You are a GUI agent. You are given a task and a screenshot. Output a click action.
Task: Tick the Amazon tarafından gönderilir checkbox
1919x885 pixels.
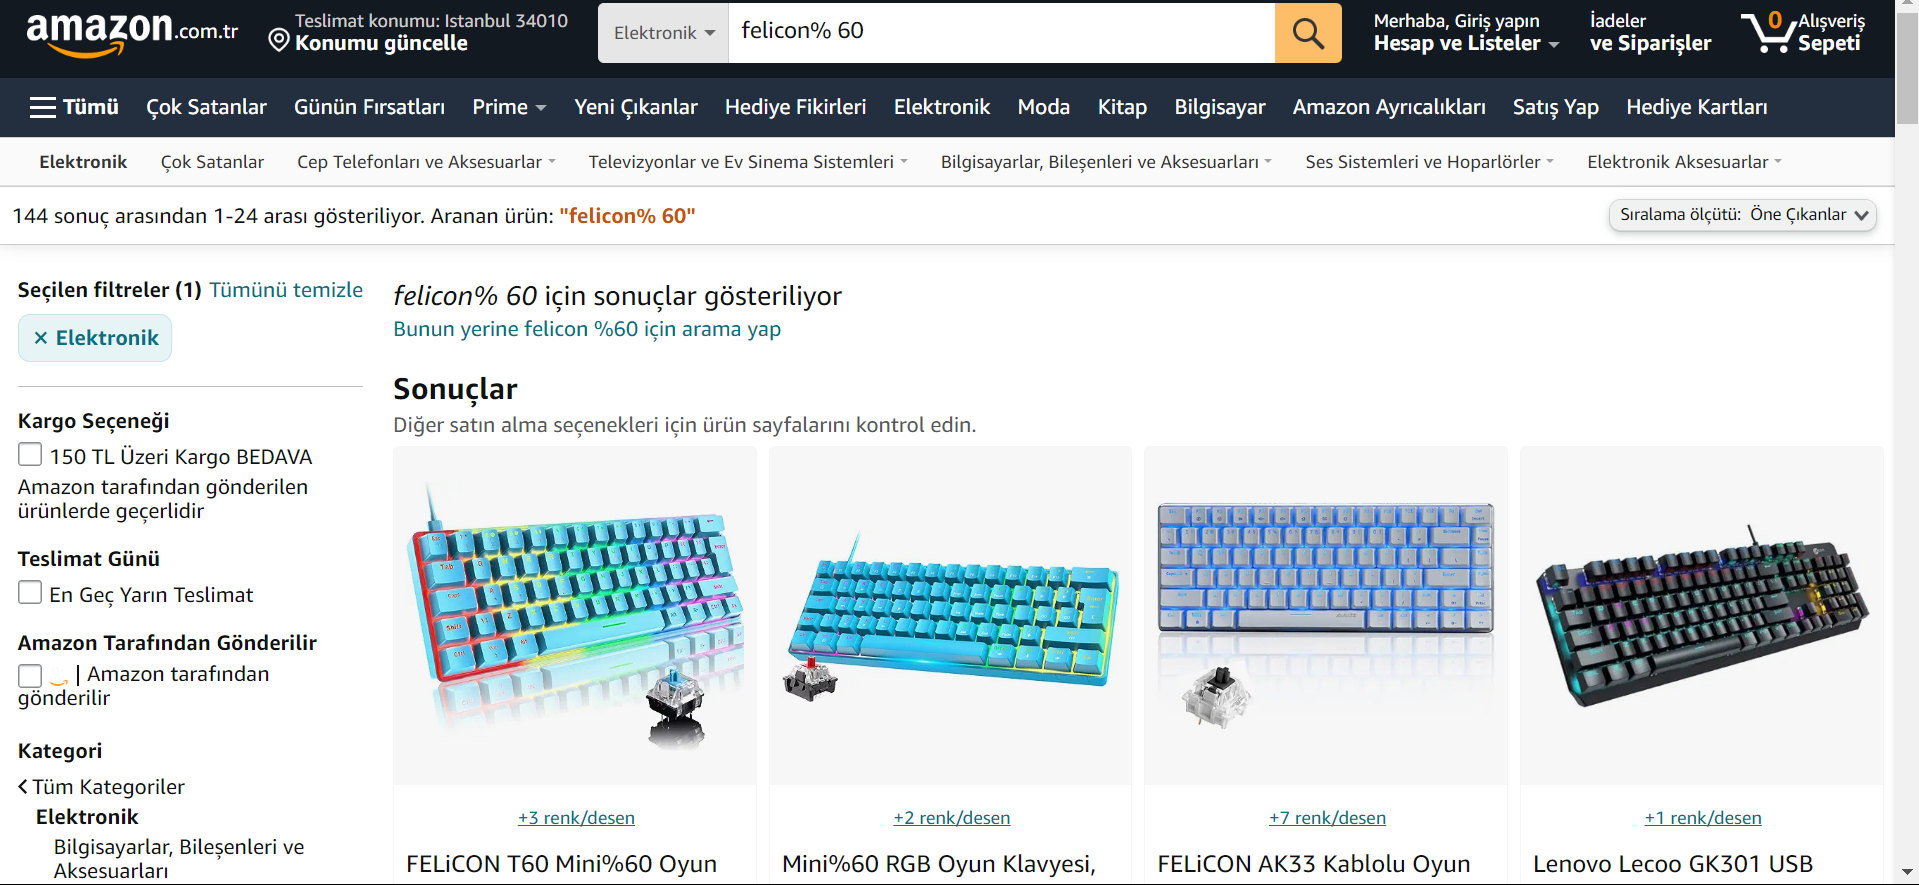[x=30, y=676]
